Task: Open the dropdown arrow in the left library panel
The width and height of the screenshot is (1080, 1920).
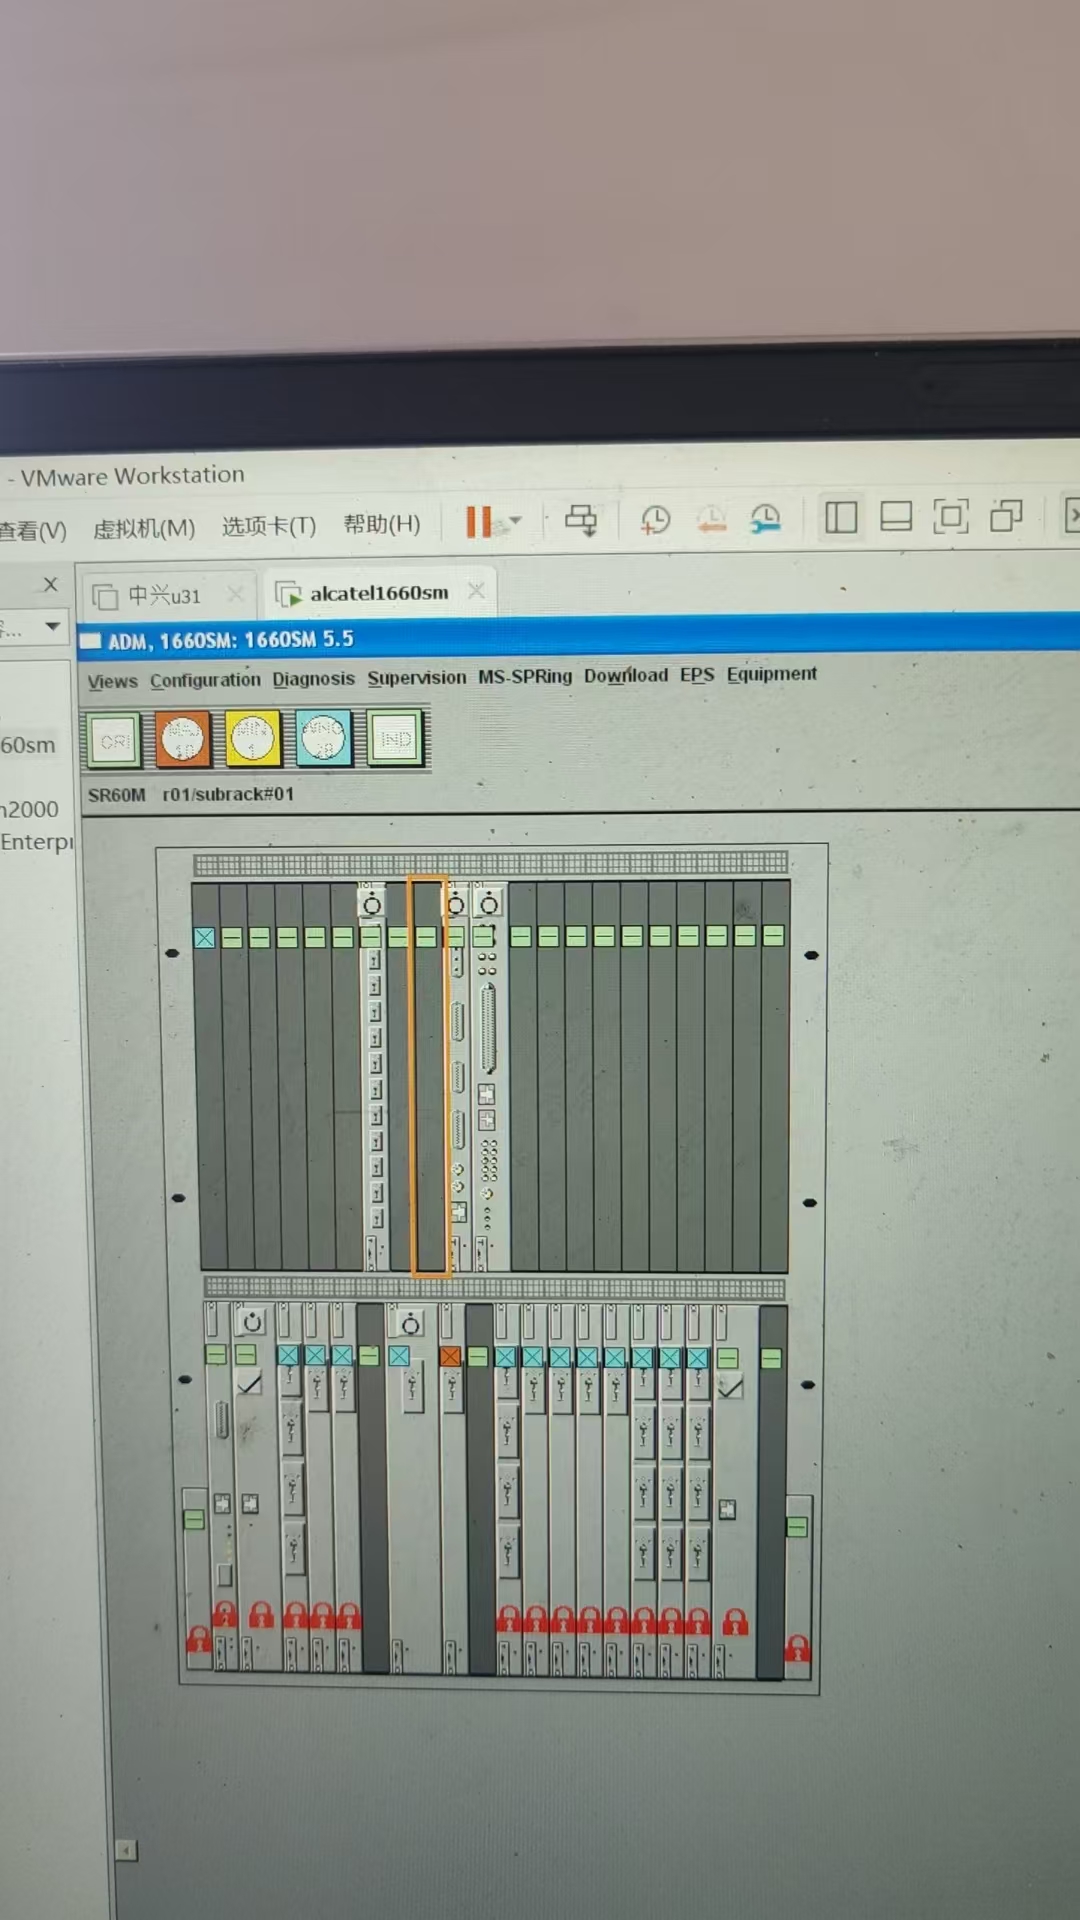Action: click(53, 627)
